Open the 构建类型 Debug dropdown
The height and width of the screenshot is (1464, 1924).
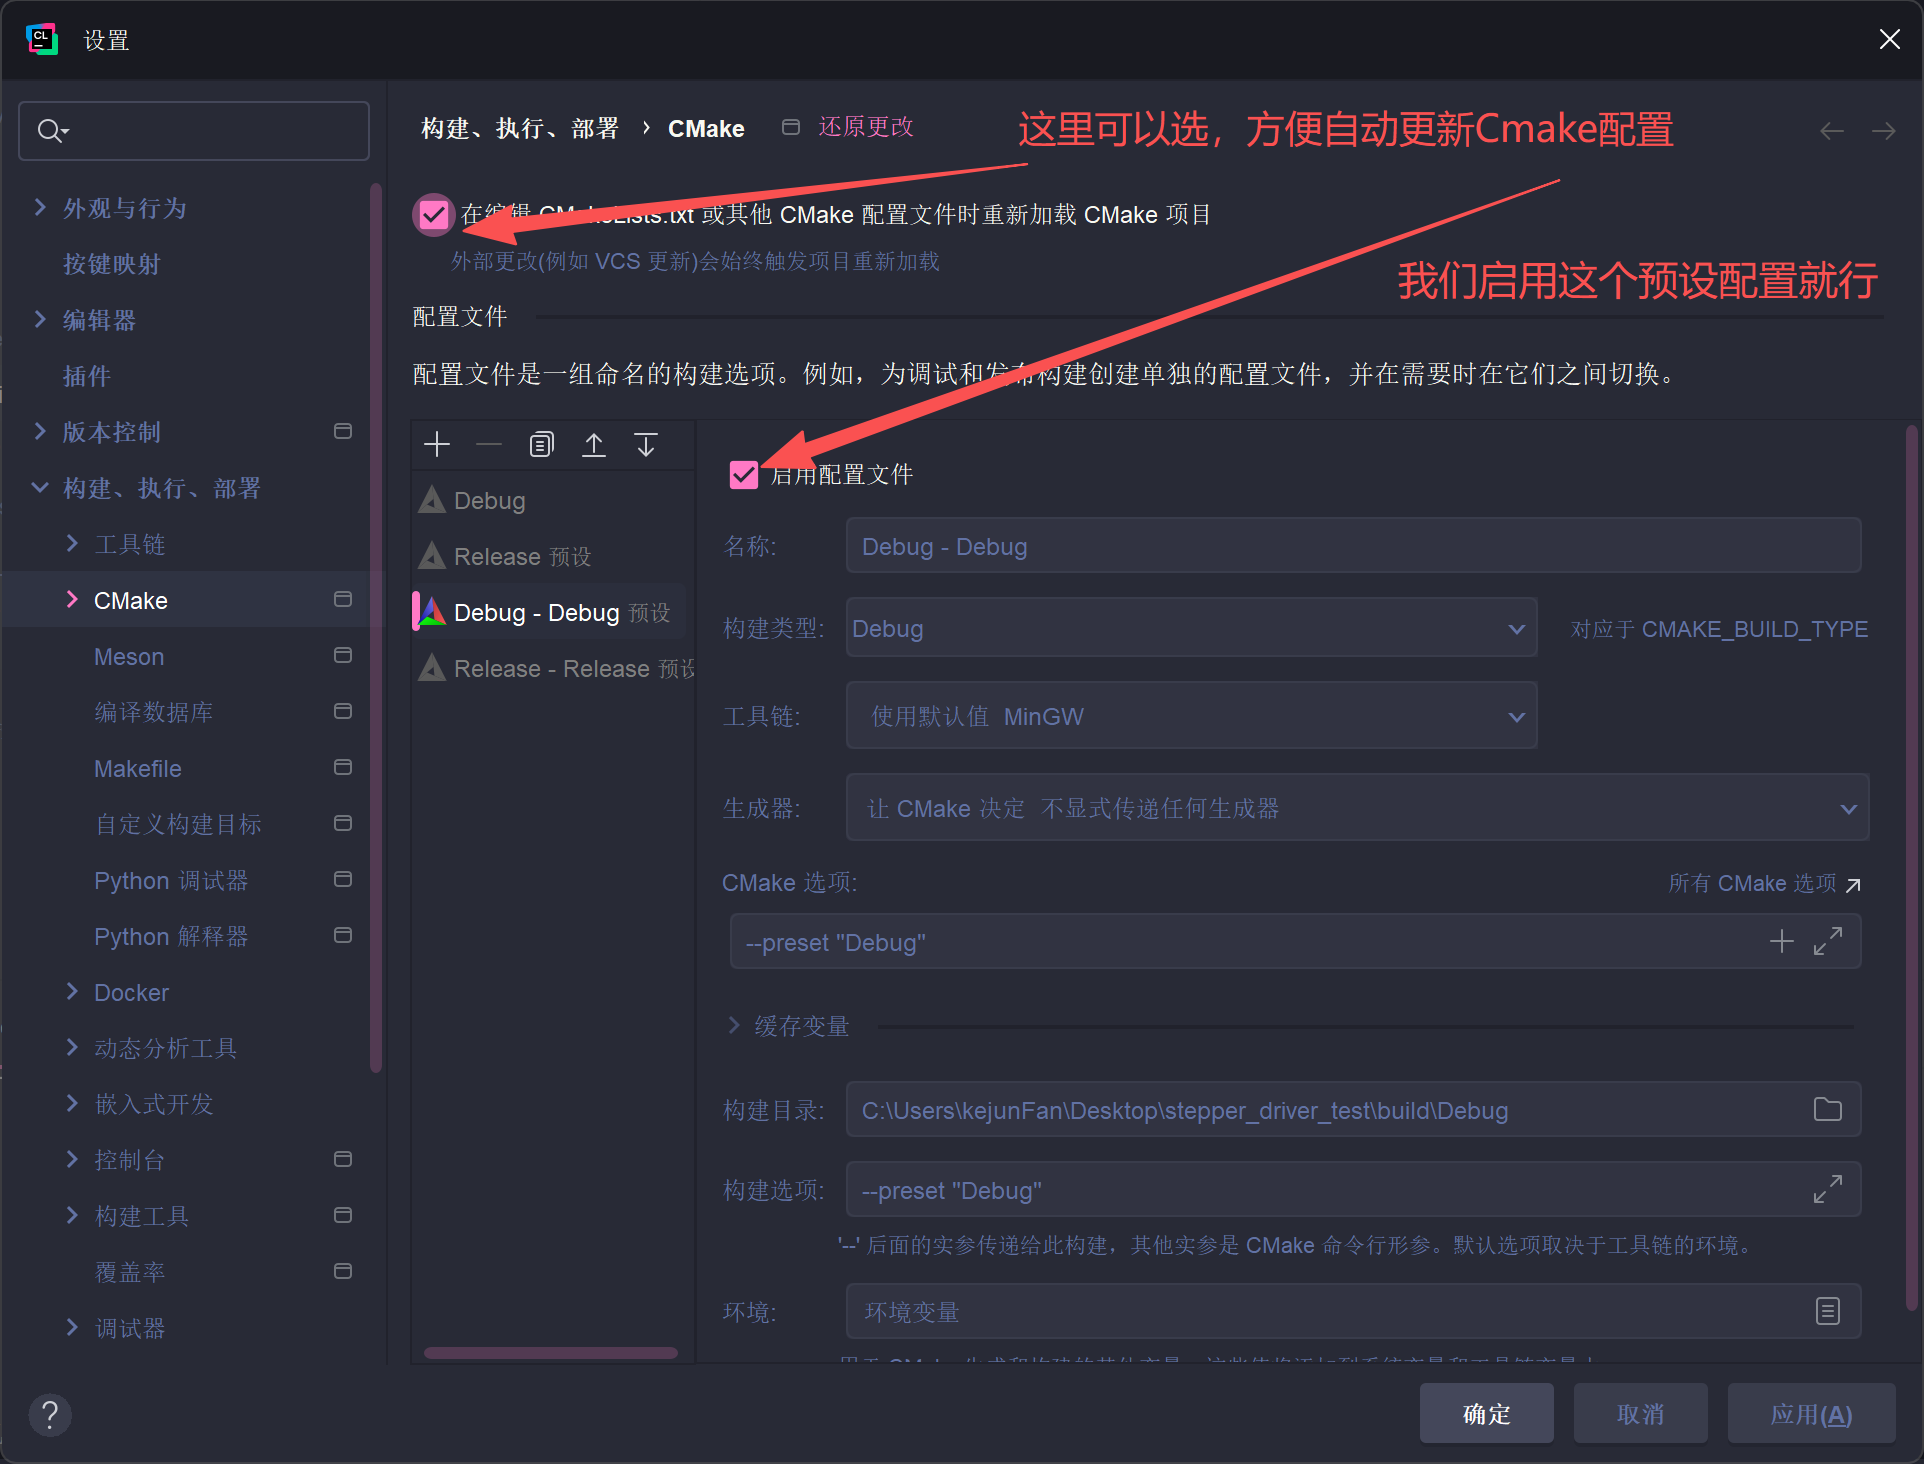coord(1191,628)
